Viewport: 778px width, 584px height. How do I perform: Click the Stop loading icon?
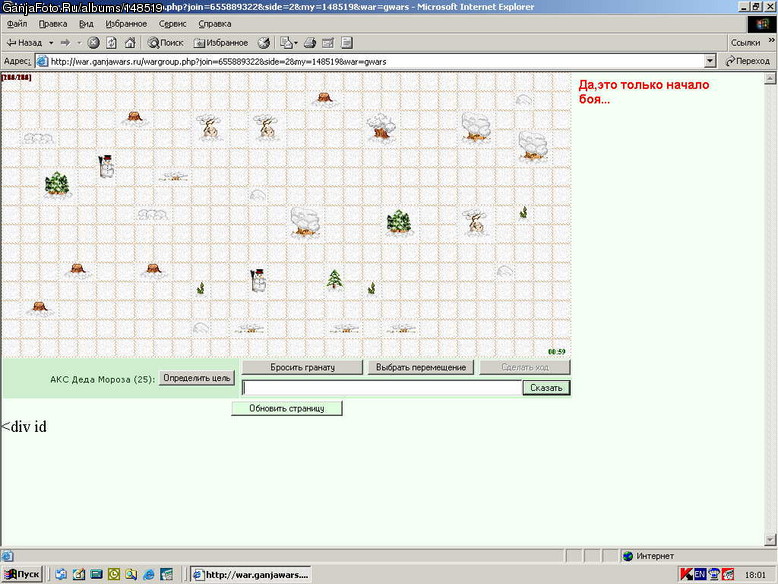point(93,43)
